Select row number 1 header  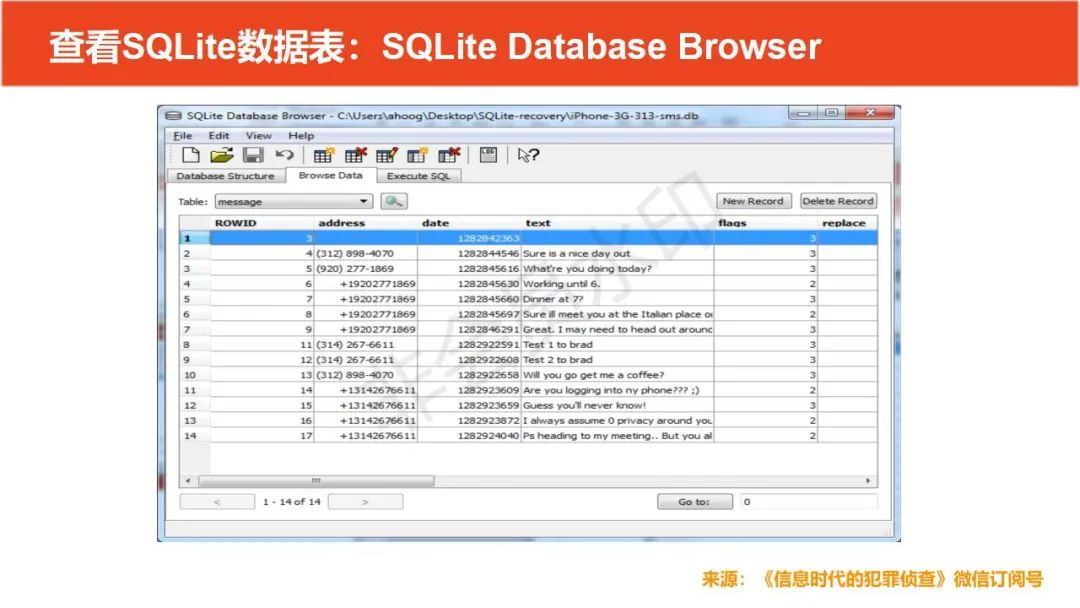194,238
